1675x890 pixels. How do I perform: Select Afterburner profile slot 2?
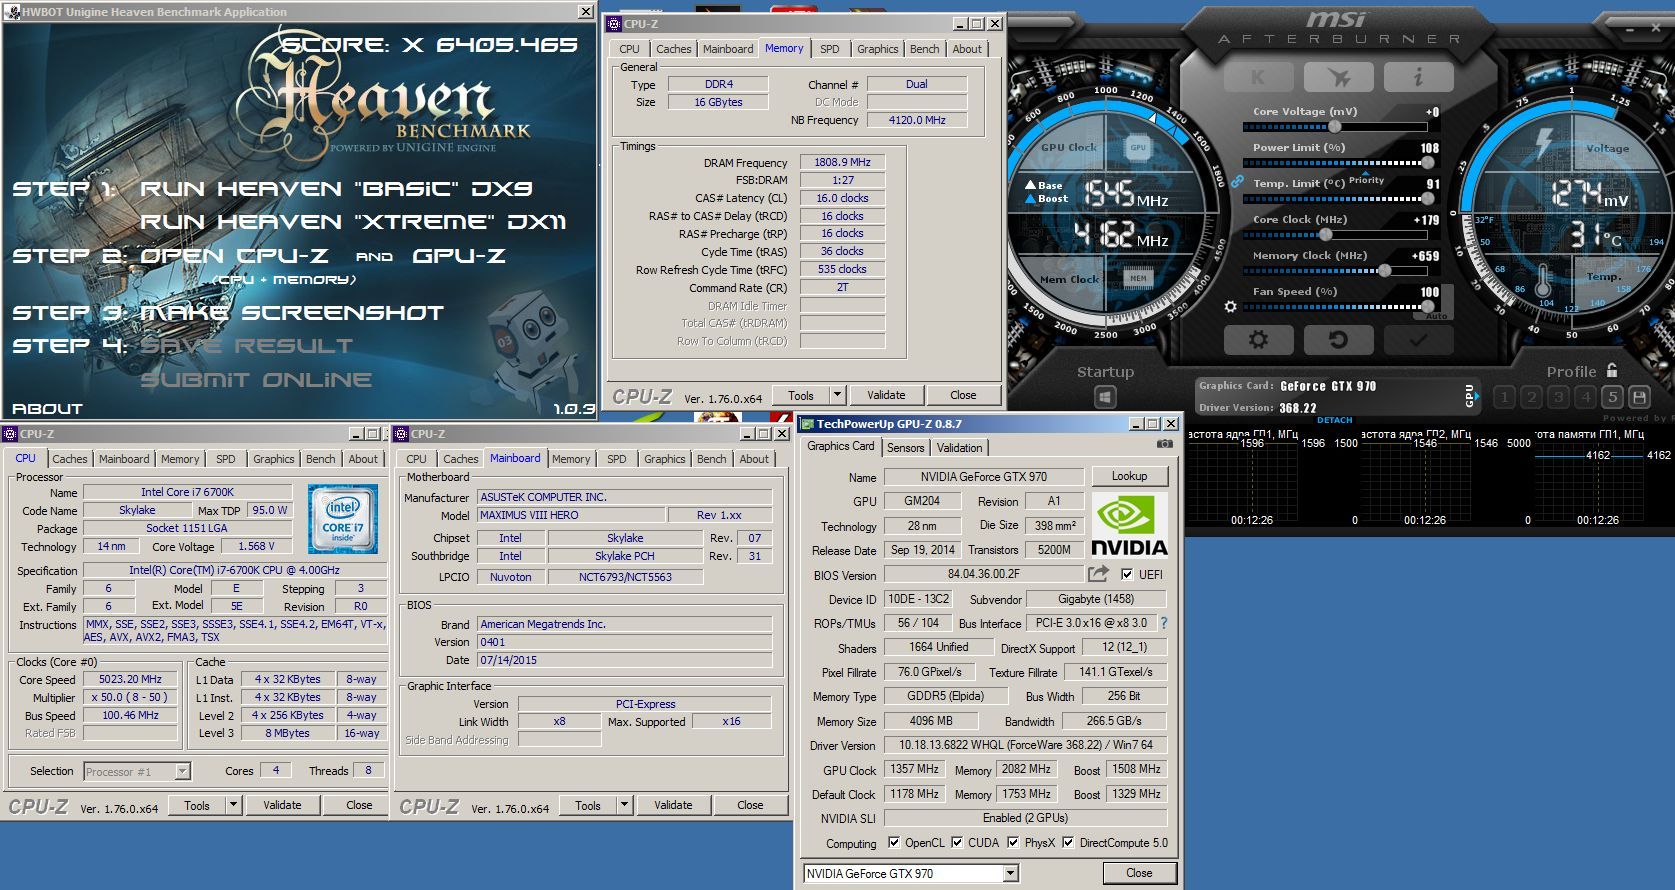pos(1531,397)
